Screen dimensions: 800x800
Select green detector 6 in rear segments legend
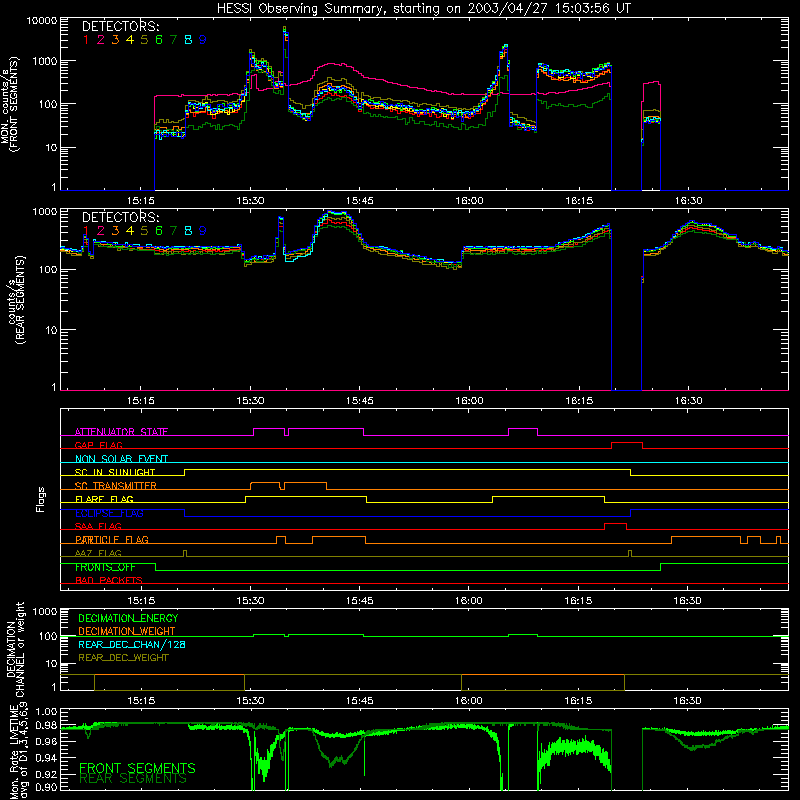tap(159, 231)
